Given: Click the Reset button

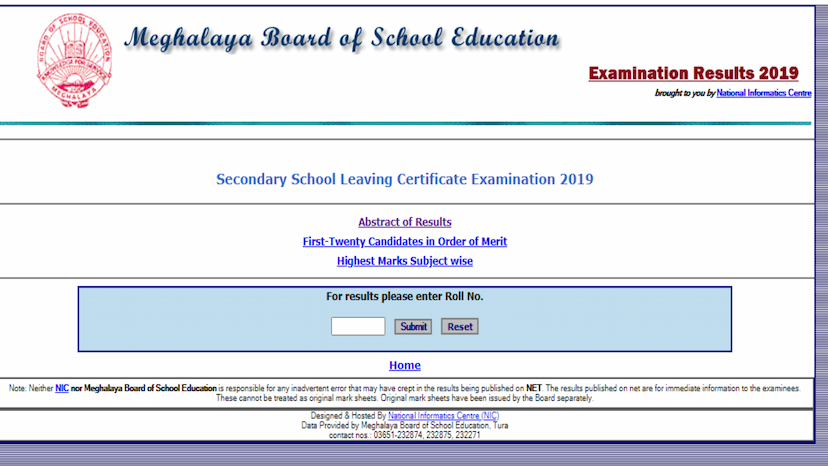Looking at the screenshot, I should (460, 327).
